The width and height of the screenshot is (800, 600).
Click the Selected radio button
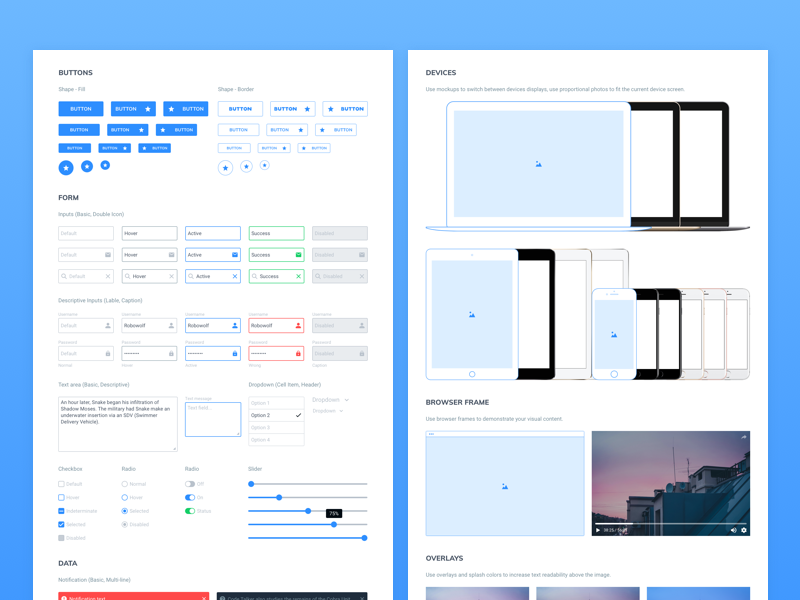124,511
